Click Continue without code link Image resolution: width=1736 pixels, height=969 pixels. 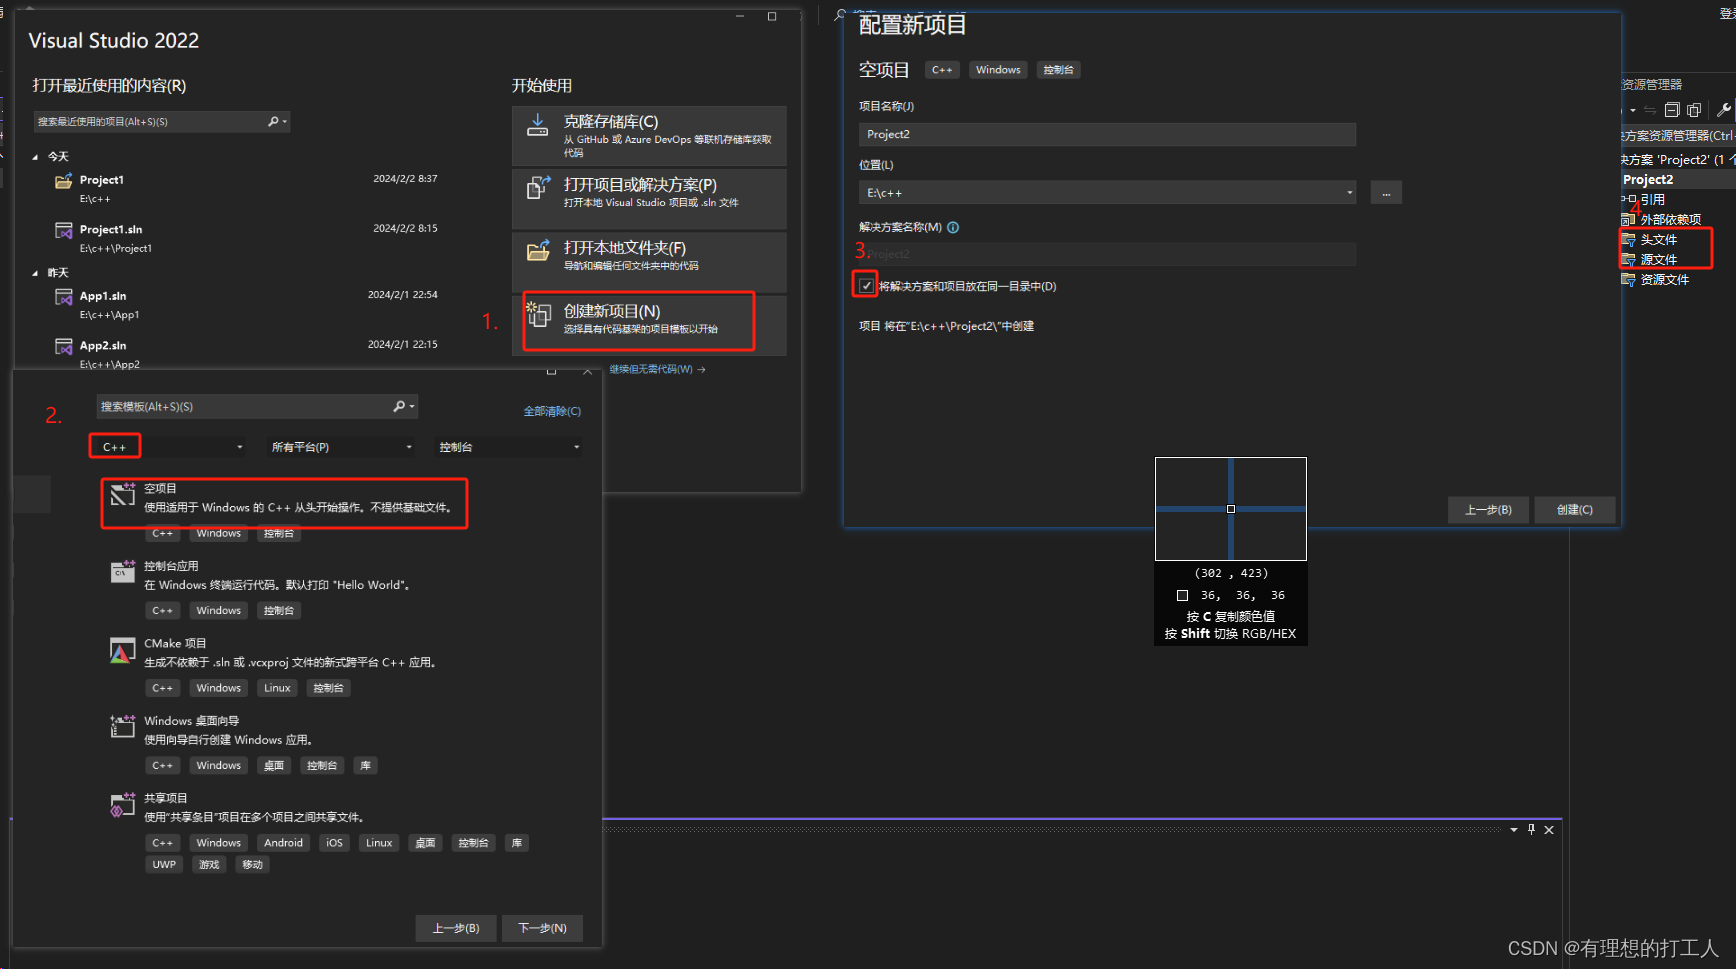(657, 369)
